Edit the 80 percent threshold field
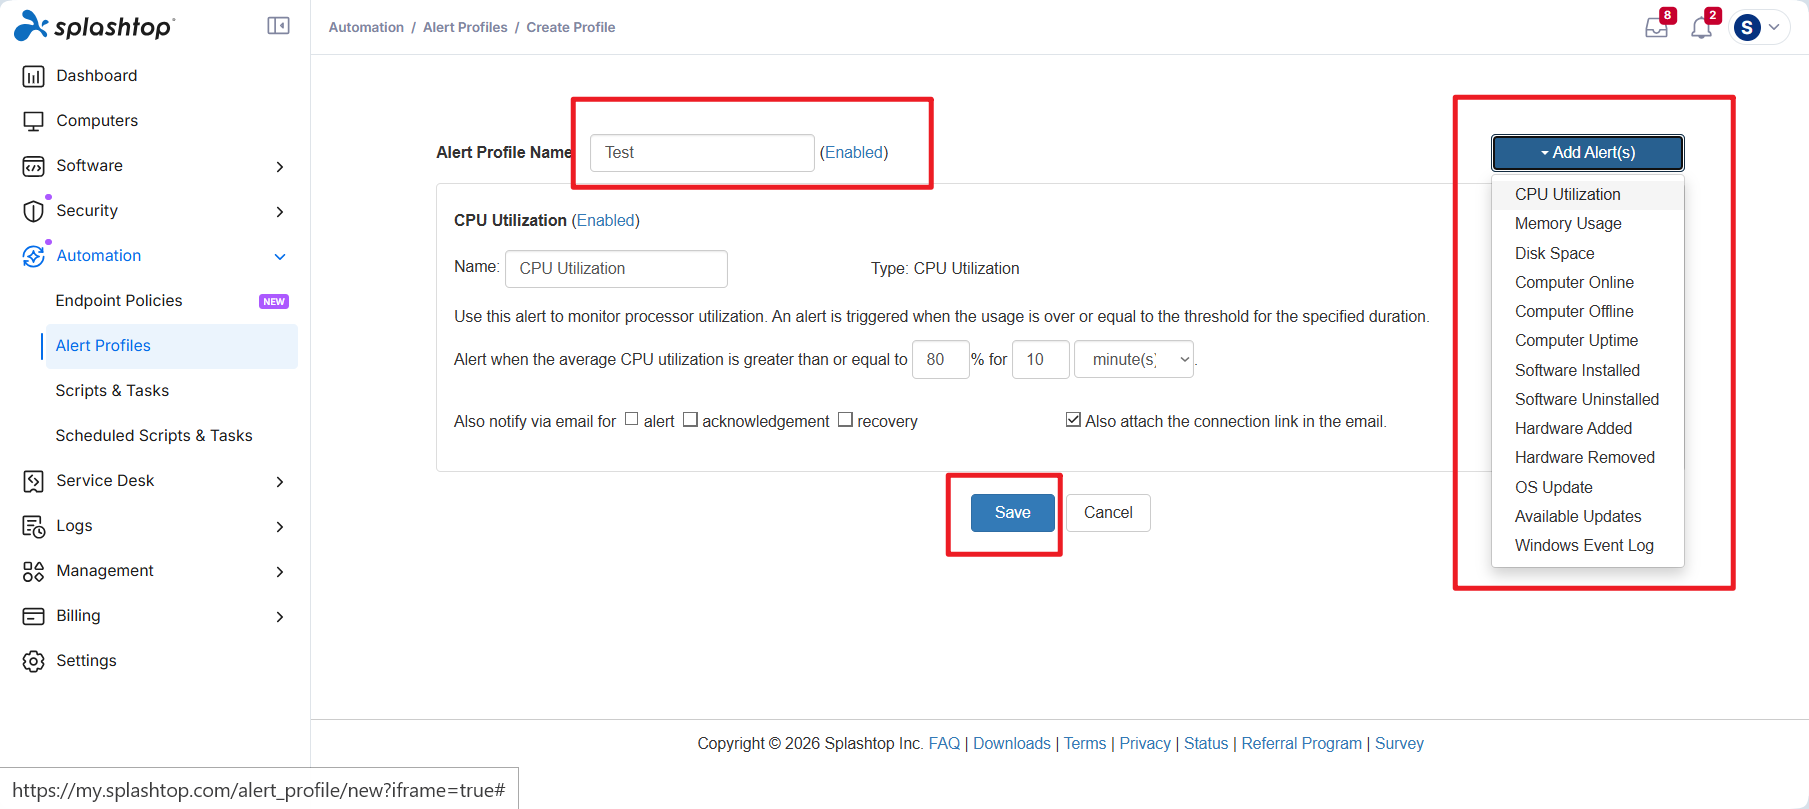The width and height of the screenshot is (1809, 809). pos(940,359)
